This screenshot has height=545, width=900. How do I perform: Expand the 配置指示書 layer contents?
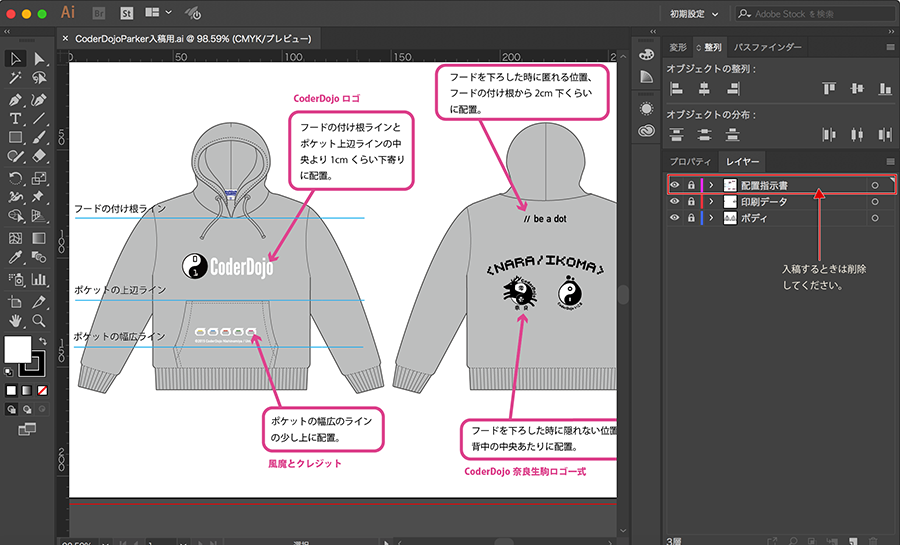pos(711,185)
